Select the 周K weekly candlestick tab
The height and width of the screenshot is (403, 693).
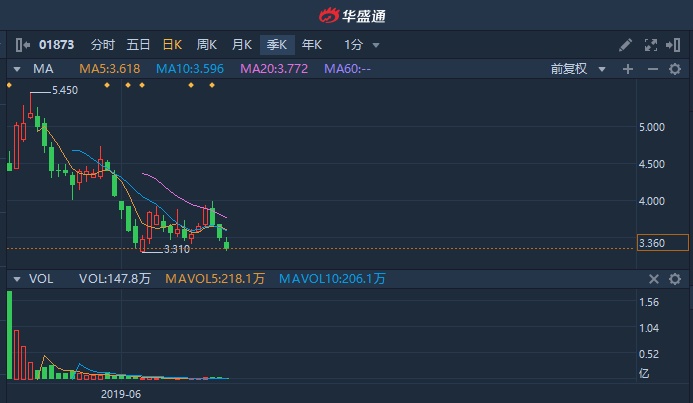(x=206, y=45)
